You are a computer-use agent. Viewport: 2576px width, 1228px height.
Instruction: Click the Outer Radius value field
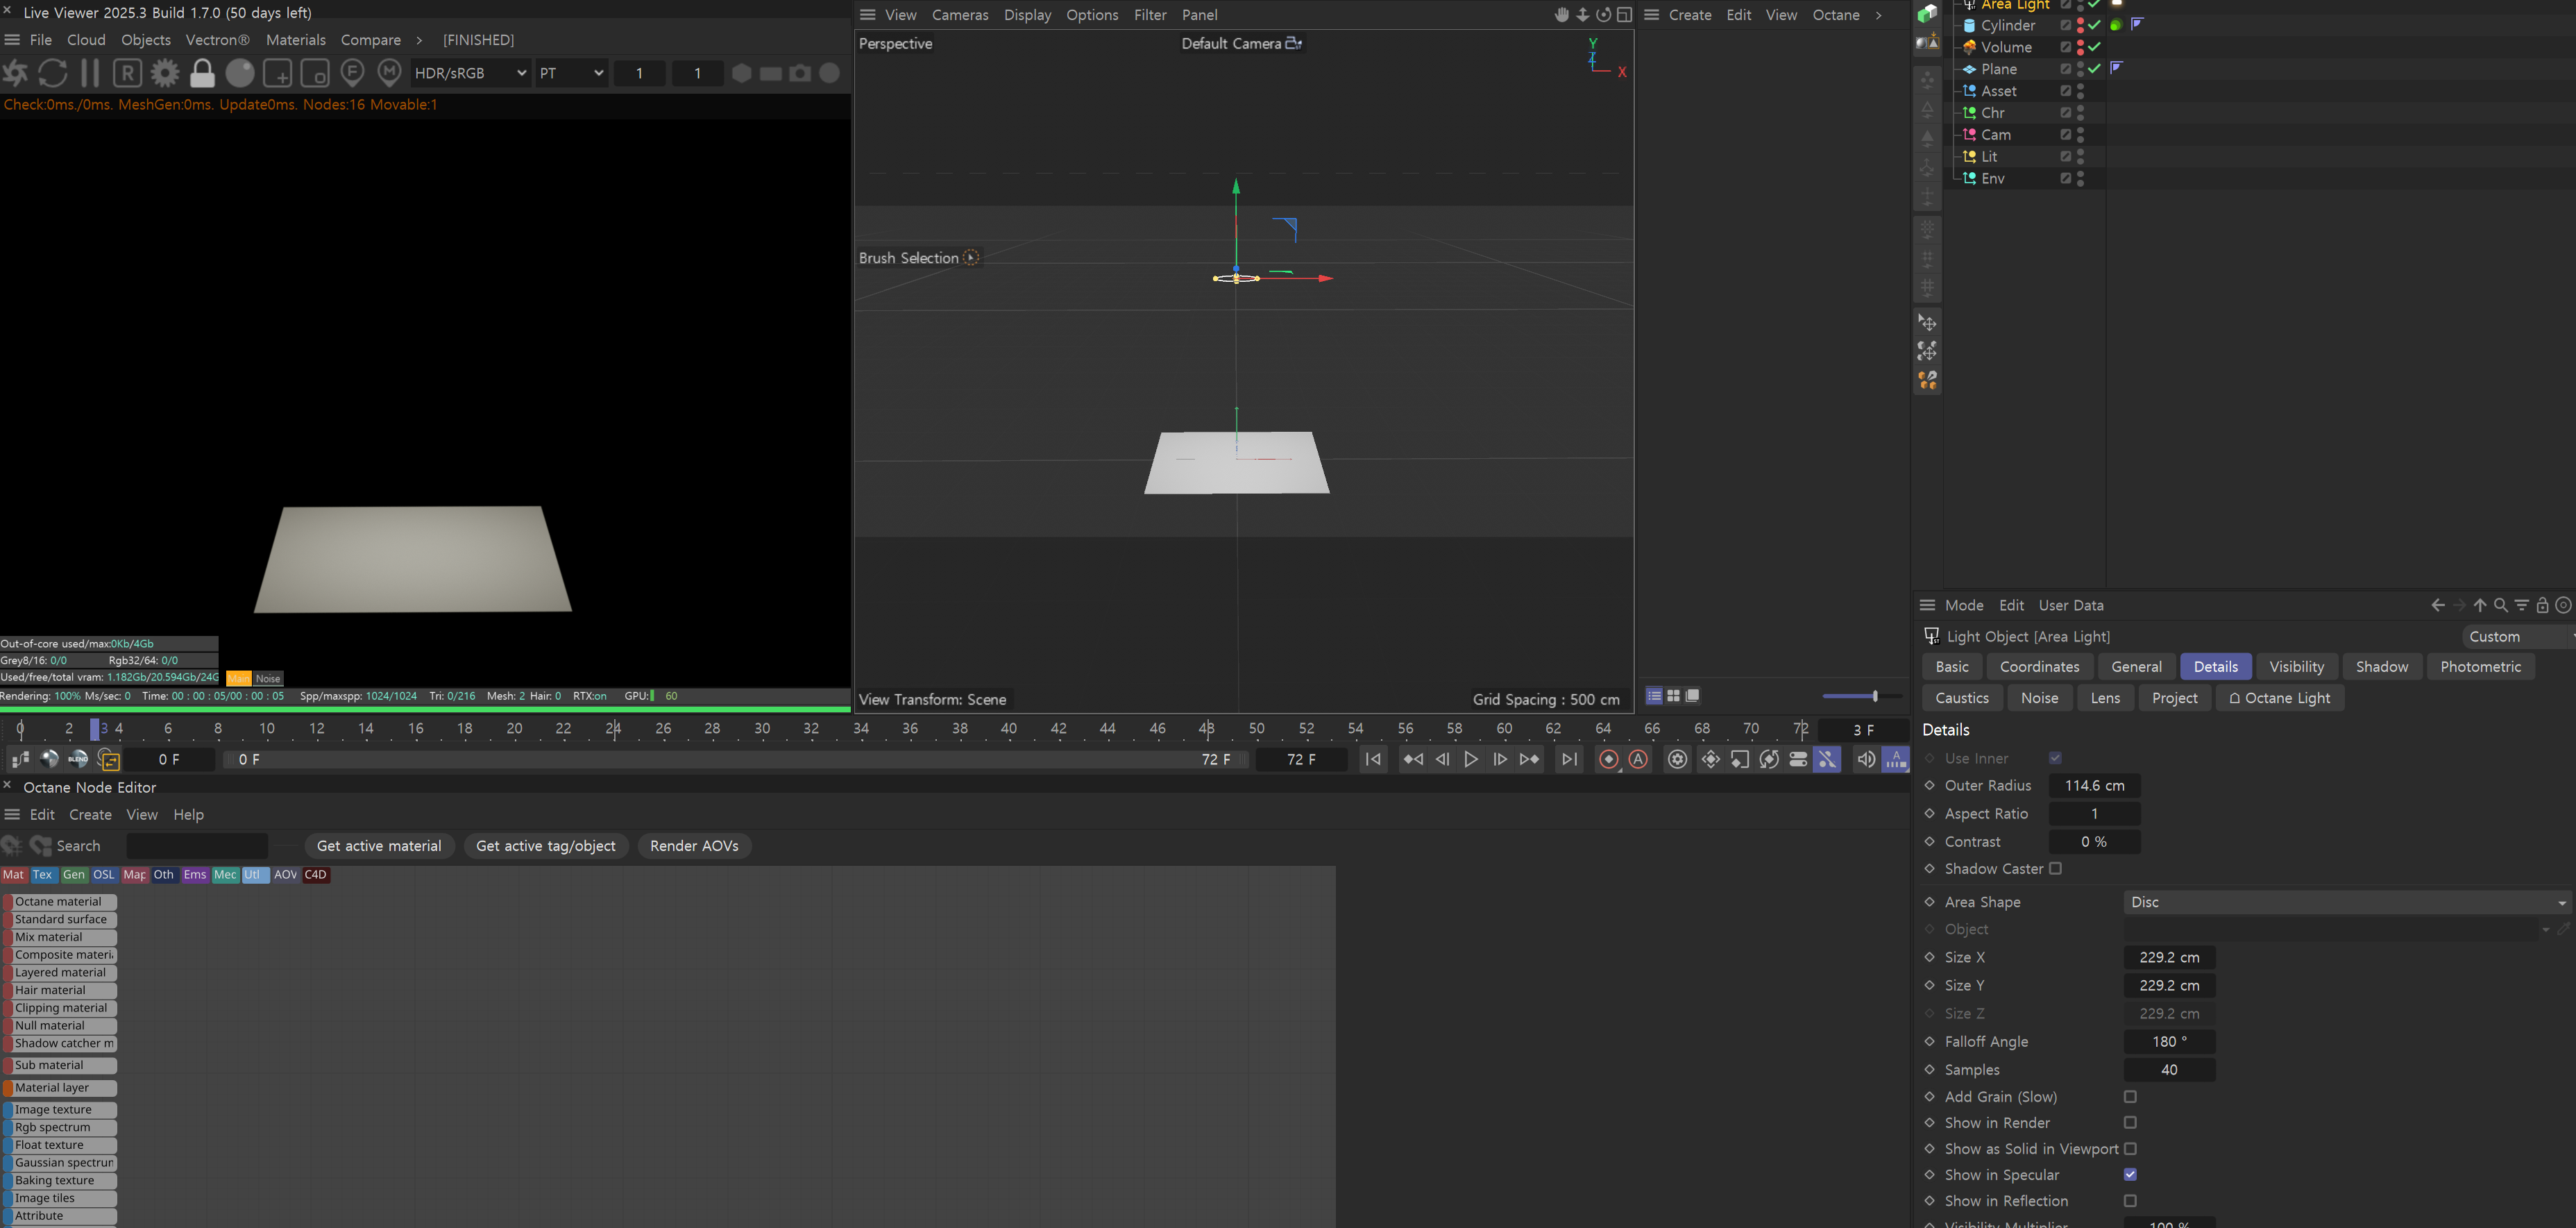2094,786
